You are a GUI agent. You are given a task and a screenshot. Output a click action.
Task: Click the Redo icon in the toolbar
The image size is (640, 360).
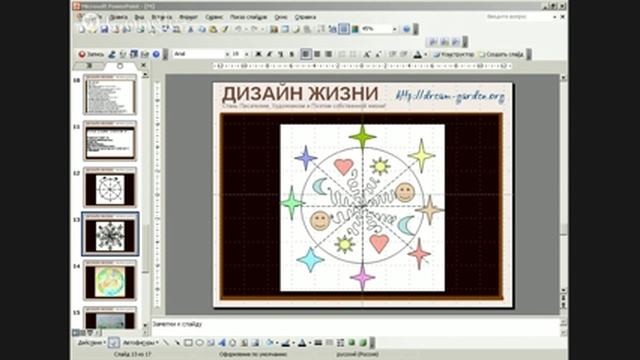tap(254, 29)
